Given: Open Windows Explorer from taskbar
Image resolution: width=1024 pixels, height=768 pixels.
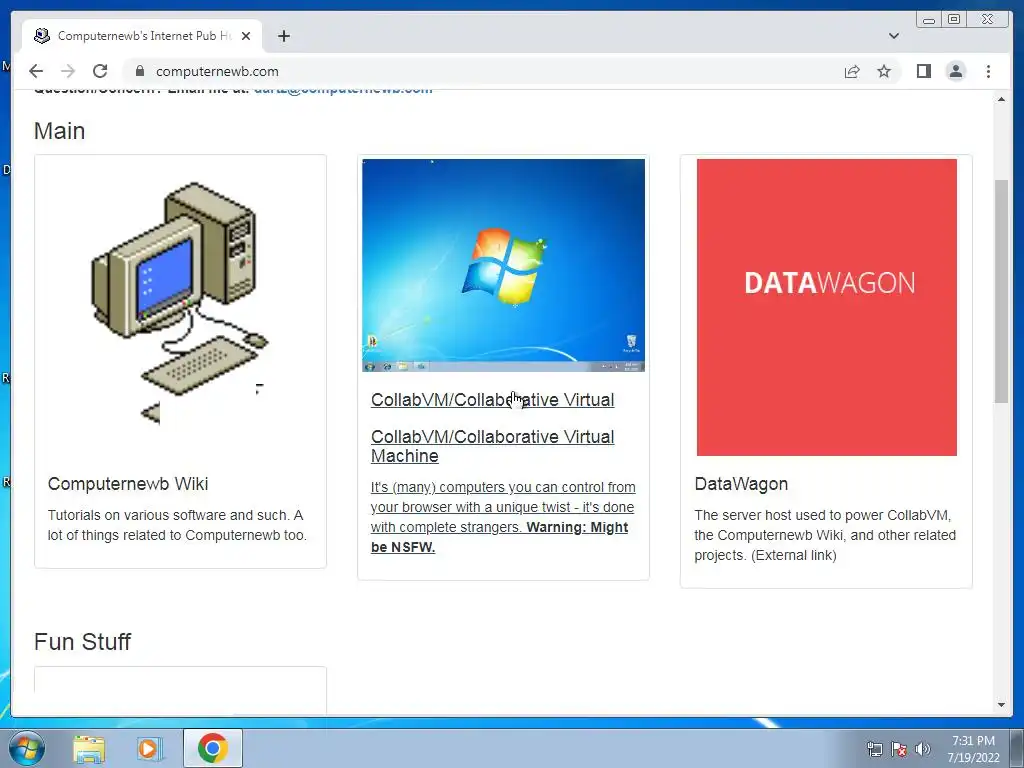Looking at the screenshot, I should point(89,748).
